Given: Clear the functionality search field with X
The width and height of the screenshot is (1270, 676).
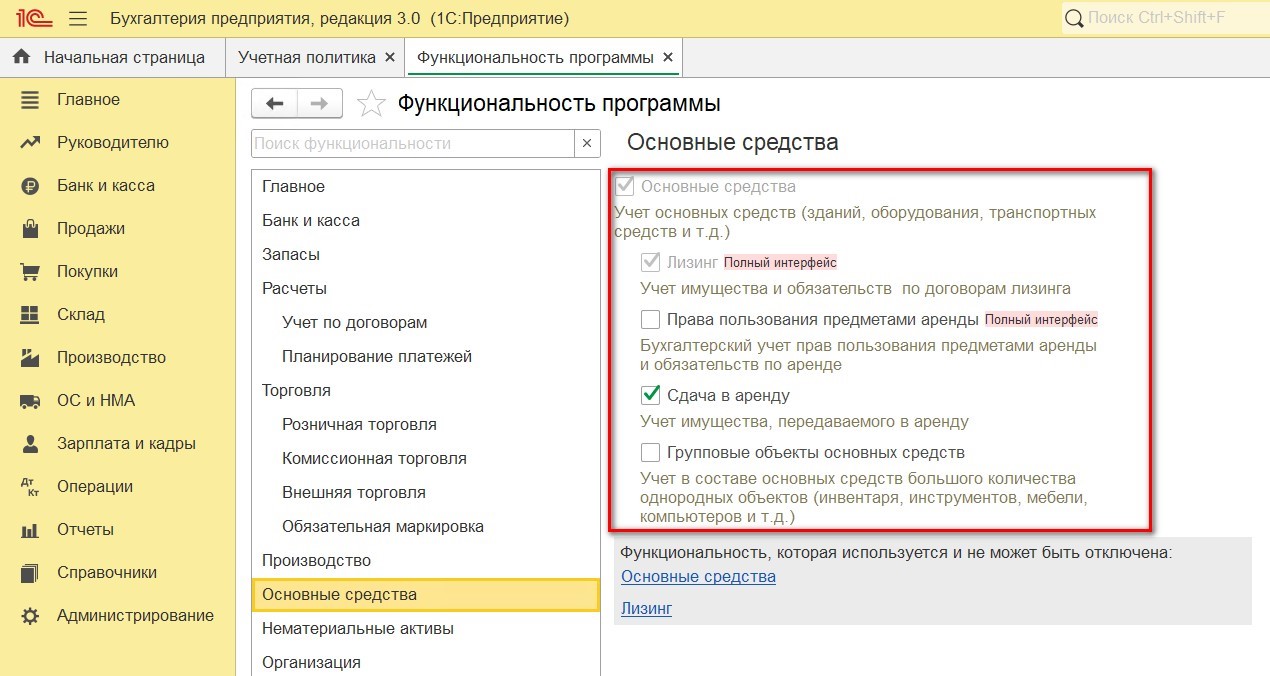Looking at the screenshot, I should click(588, 143).
